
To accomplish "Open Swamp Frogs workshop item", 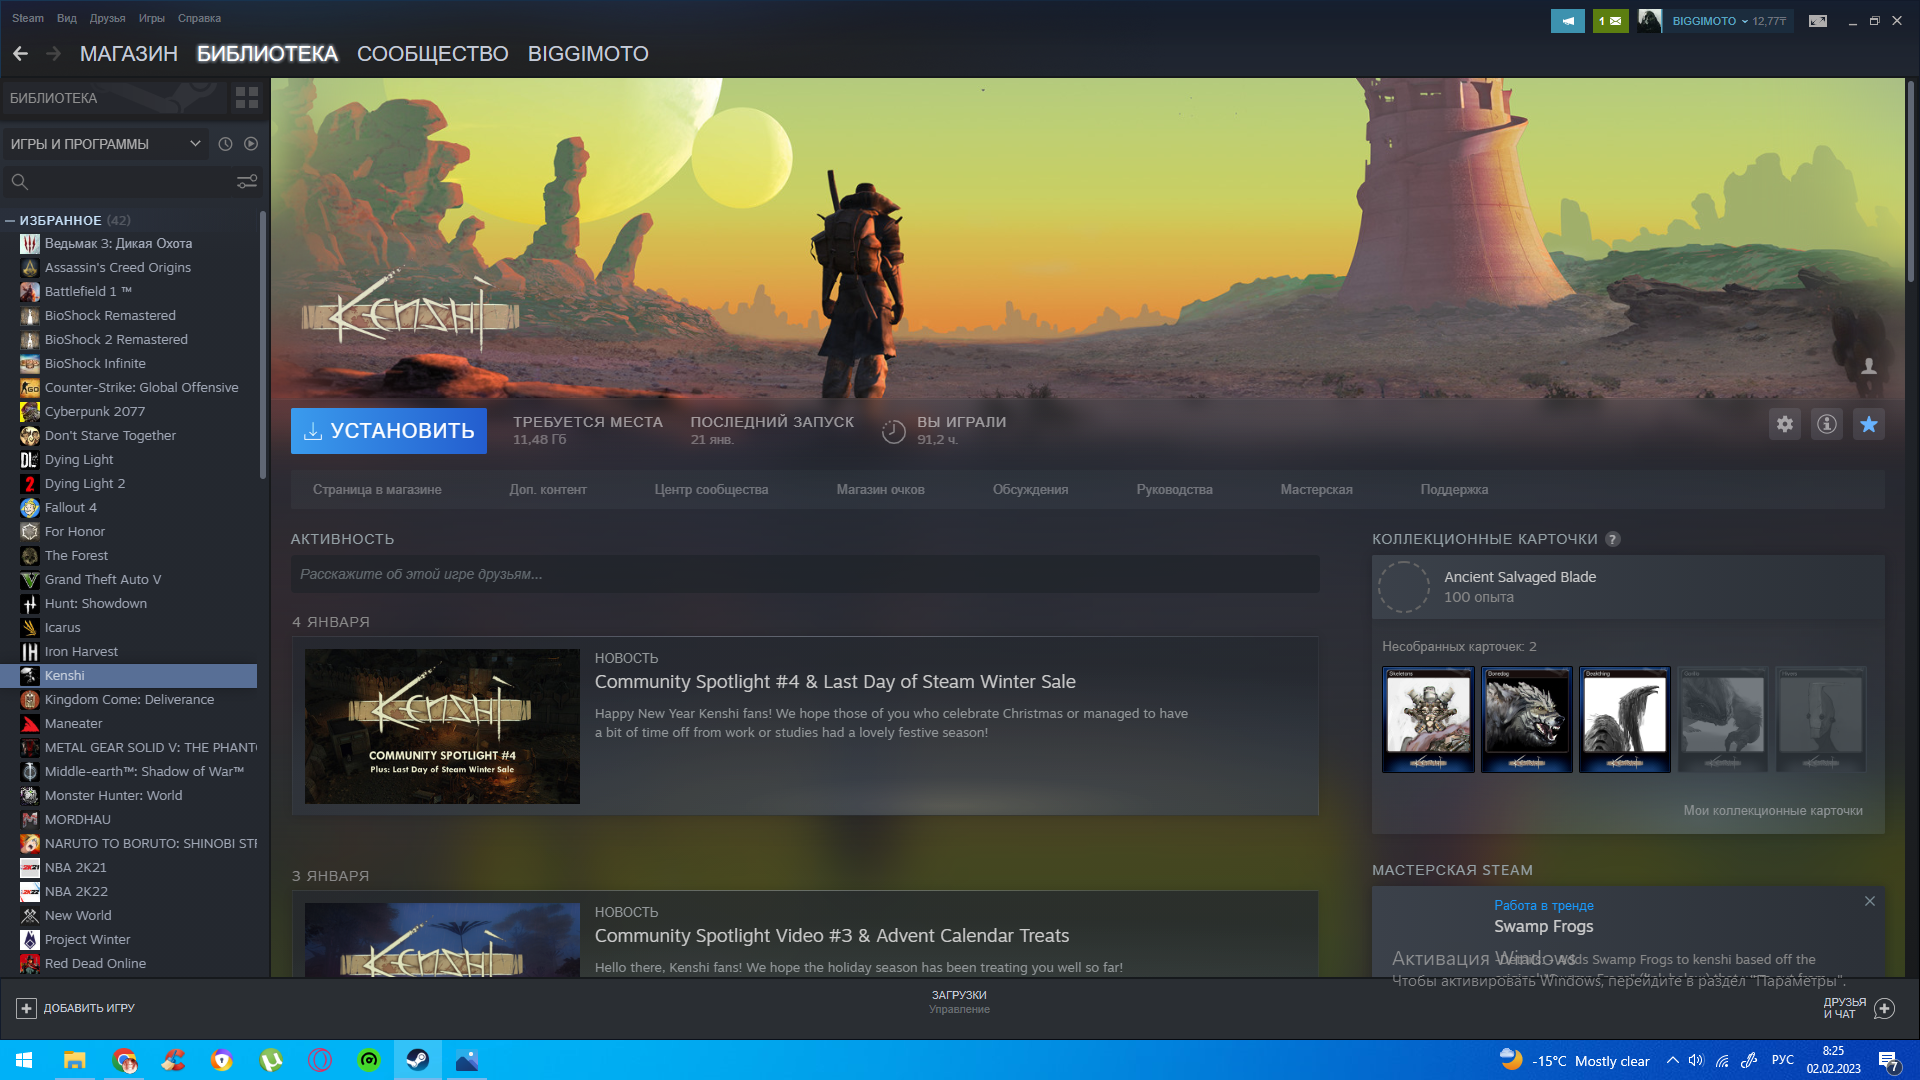I will tap(1543, 927).
